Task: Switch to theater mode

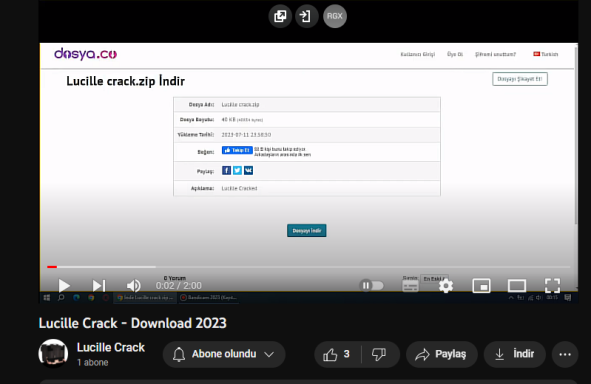Action: [x=517, y=286]
